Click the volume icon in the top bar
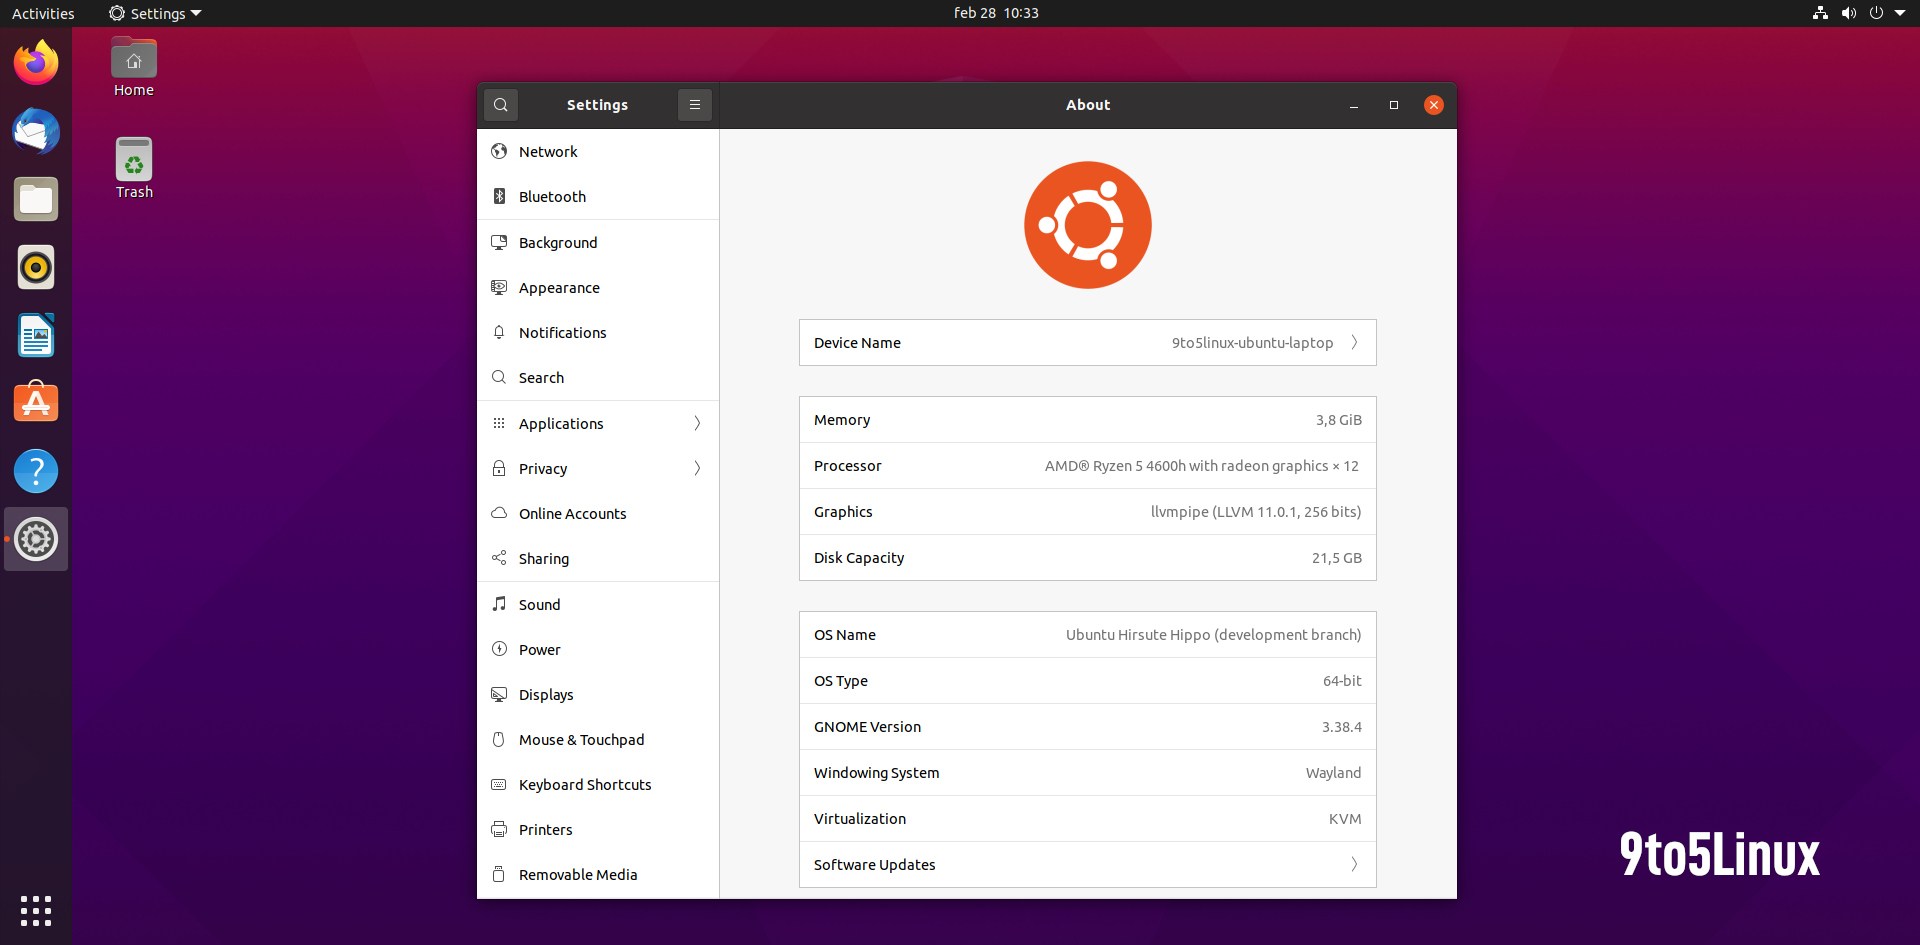 [x=1849, y=13]
